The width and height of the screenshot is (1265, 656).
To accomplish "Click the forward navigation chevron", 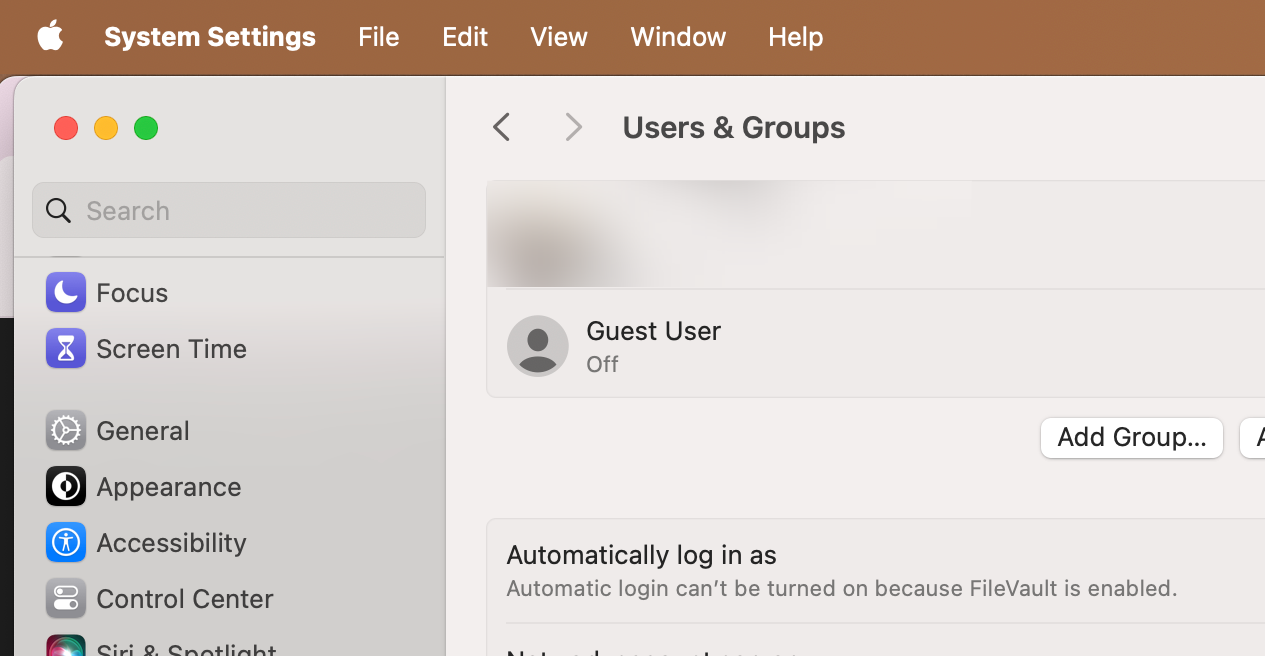I will coord(573,127).
